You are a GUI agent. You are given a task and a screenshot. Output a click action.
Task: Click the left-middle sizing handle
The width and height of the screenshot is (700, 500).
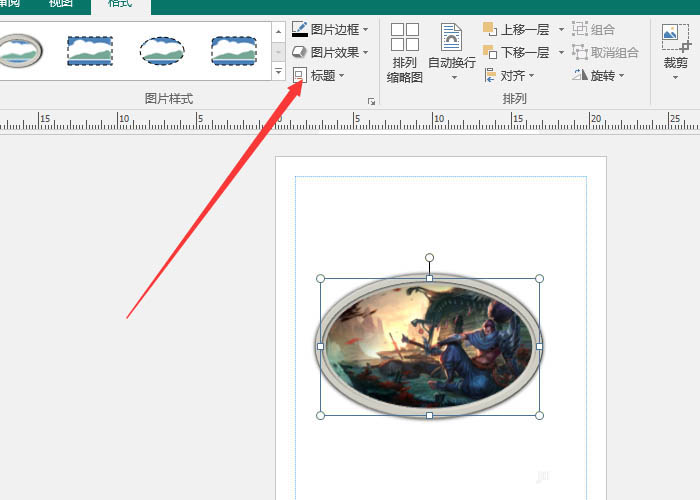320,346
